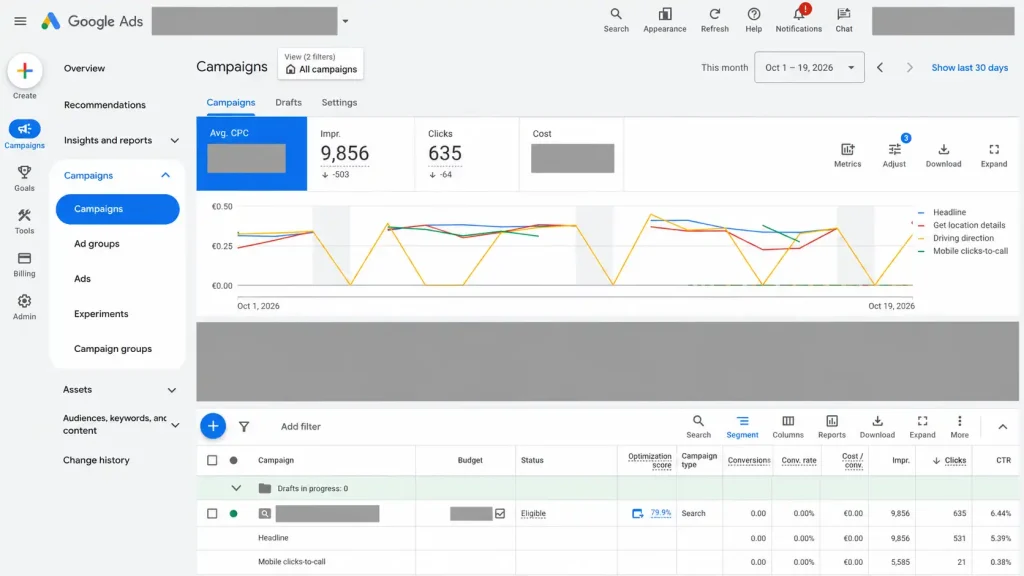Click the Add filter field
The image size is (1024, 576).
click(300, 426)
